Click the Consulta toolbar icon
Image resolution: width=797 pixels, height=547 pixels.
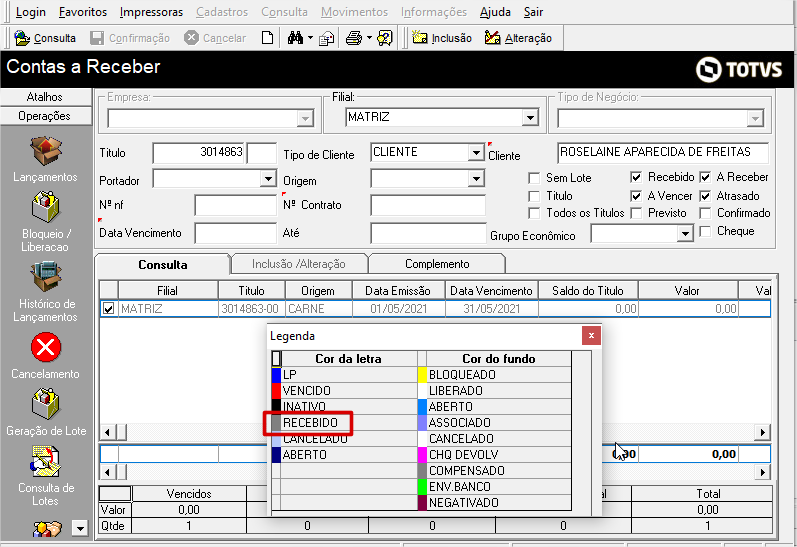22,38
